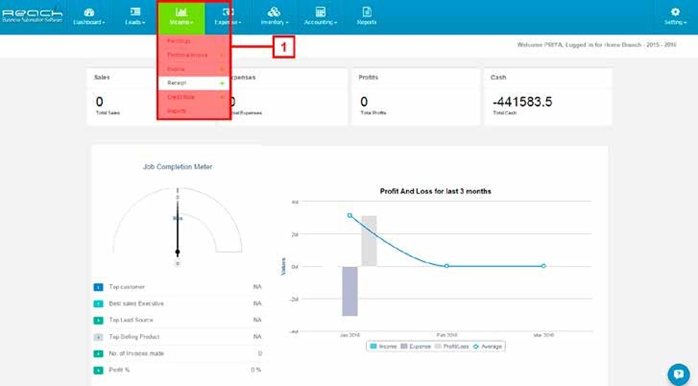
Task: Open the Dashboard gauge icon
Action: pos(89,12)
